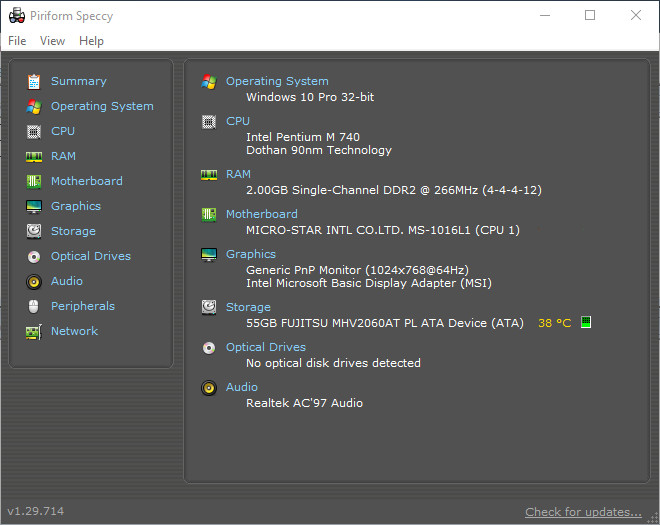660x525 pixels.
Task: Click the 38 °C temperature reading
Action: pos(554,323)
